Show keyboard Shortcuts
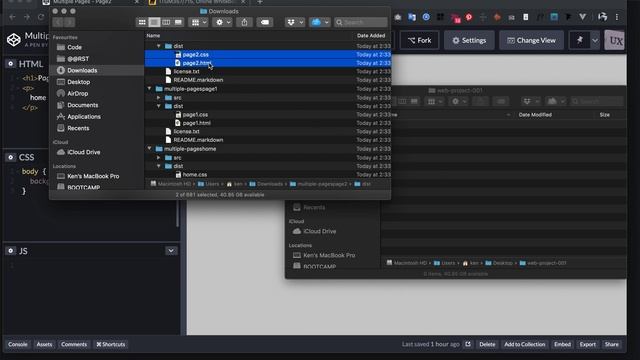This screenshot has width=640, height=360. pyautogui.click(x=111, y=344)
